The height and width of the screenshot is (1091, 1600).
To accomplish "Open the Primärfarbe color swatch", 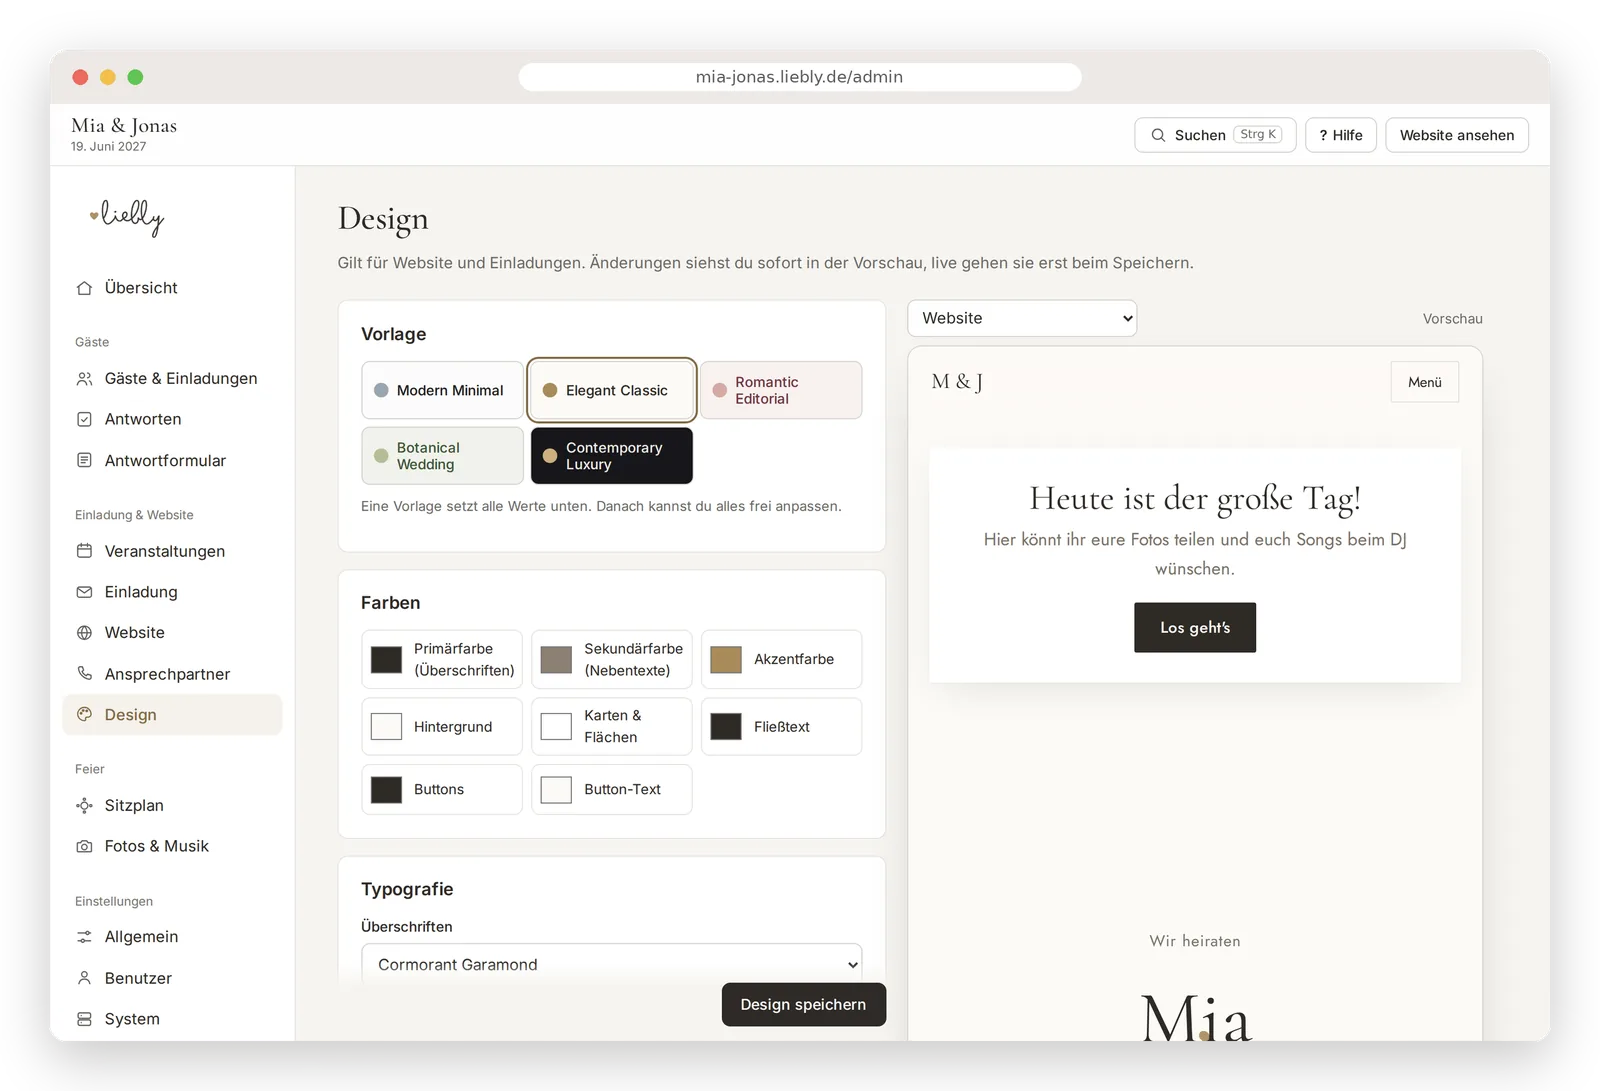I will [x=387, y=659].
